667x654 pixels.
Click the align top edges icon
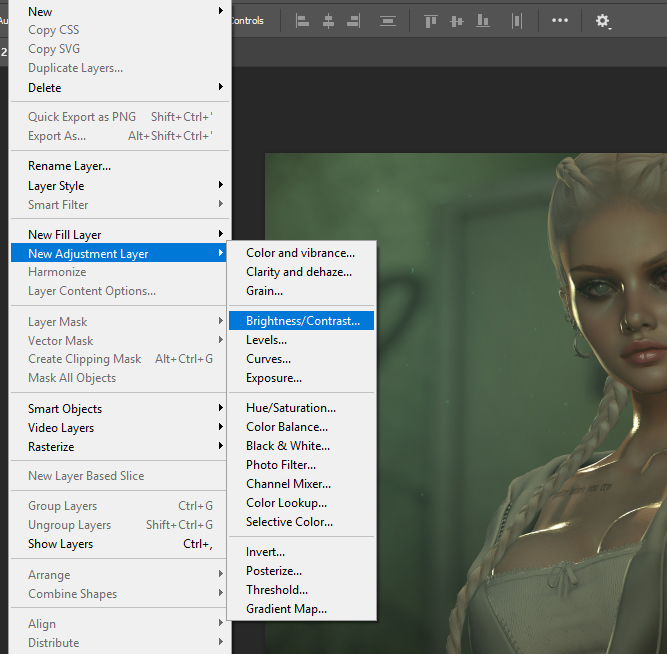431,20
